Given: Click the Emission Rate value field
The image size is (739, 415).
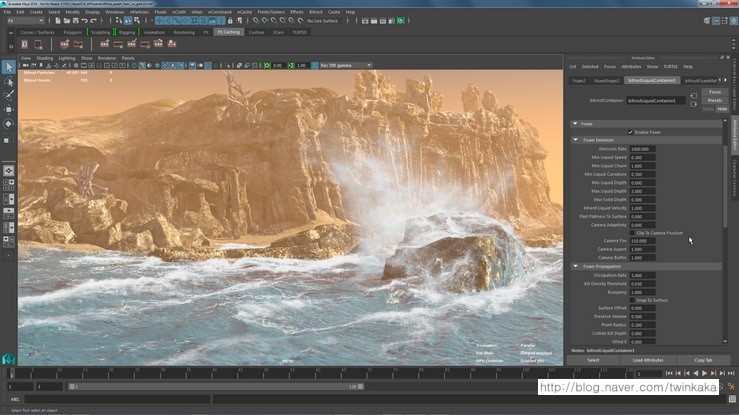Looking at the screenshot, I should click(x=642, y=149).
